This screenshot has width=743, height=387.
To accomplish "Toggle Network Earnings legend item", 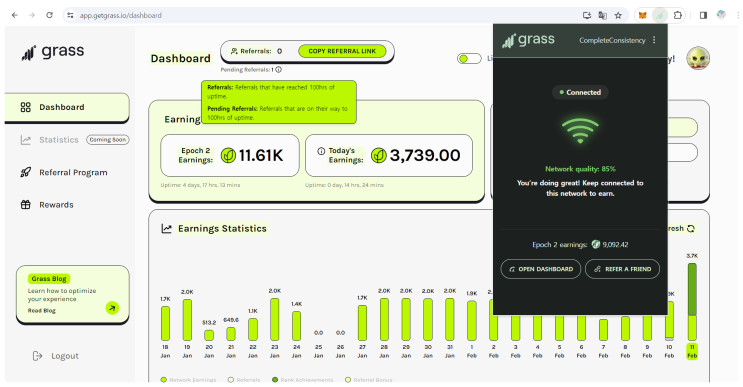I will 188,379.
